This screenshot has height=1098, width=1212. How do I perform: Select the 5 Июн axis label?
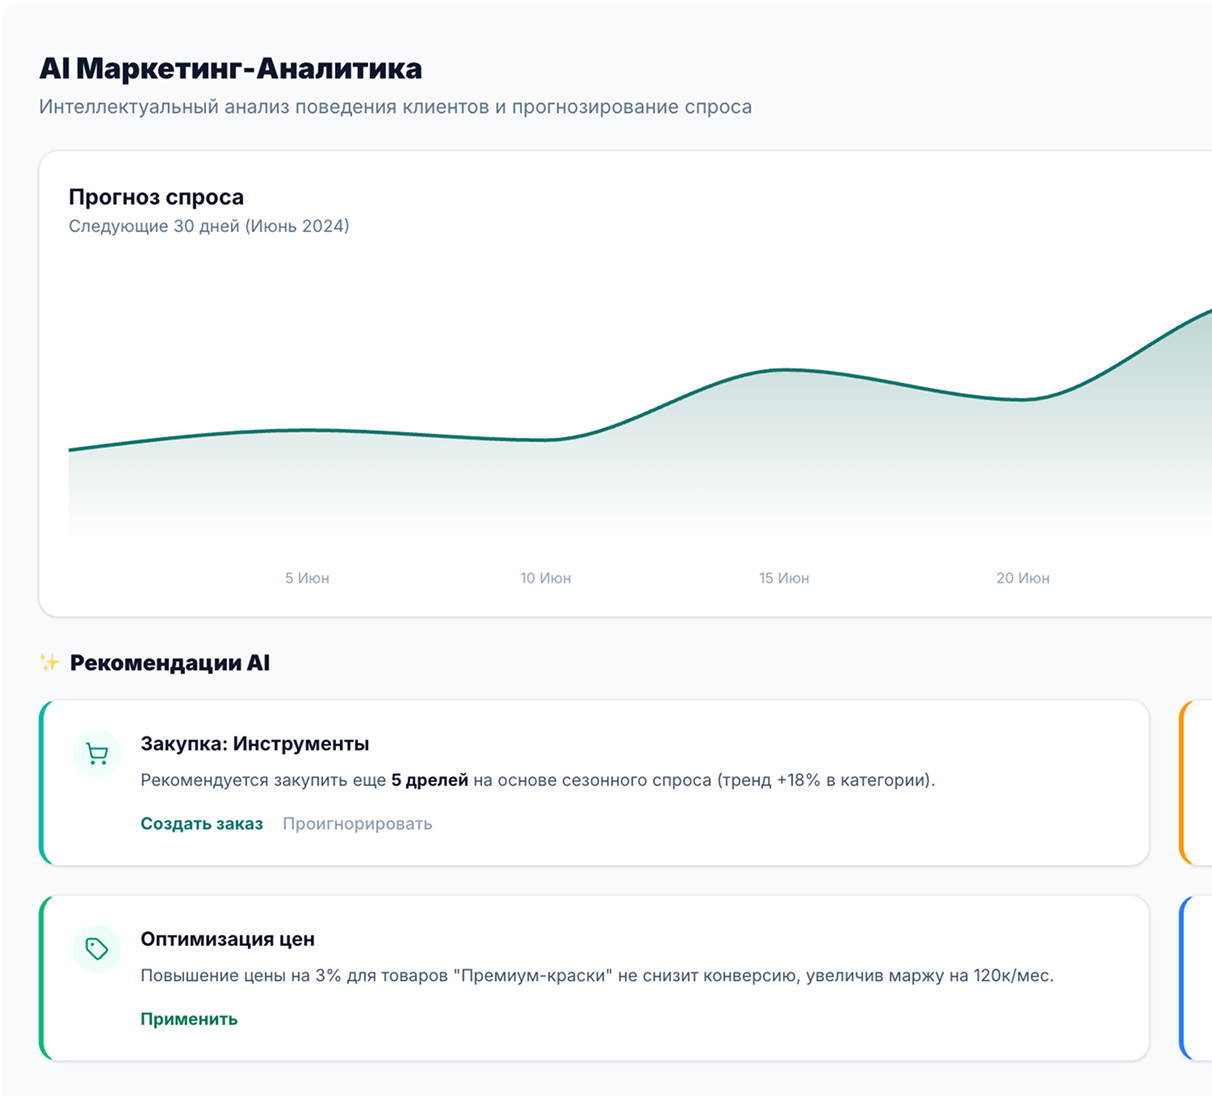(x=307, y=578)
